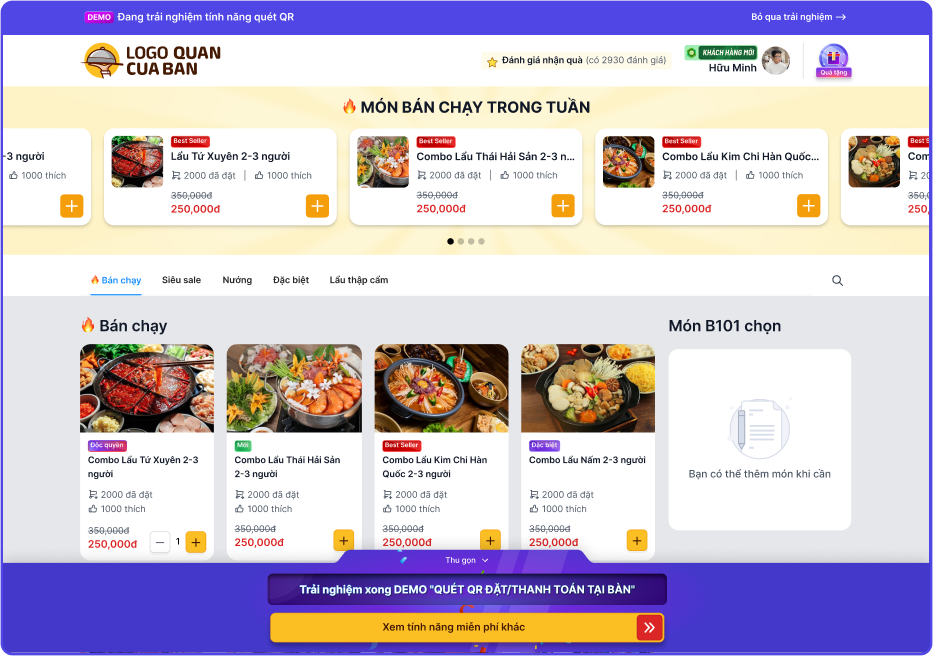This screenshot has height=656, width=933.
Task: Add Combo Lẩu Nấm with plus icon
Action: click(x=637, y=541)
